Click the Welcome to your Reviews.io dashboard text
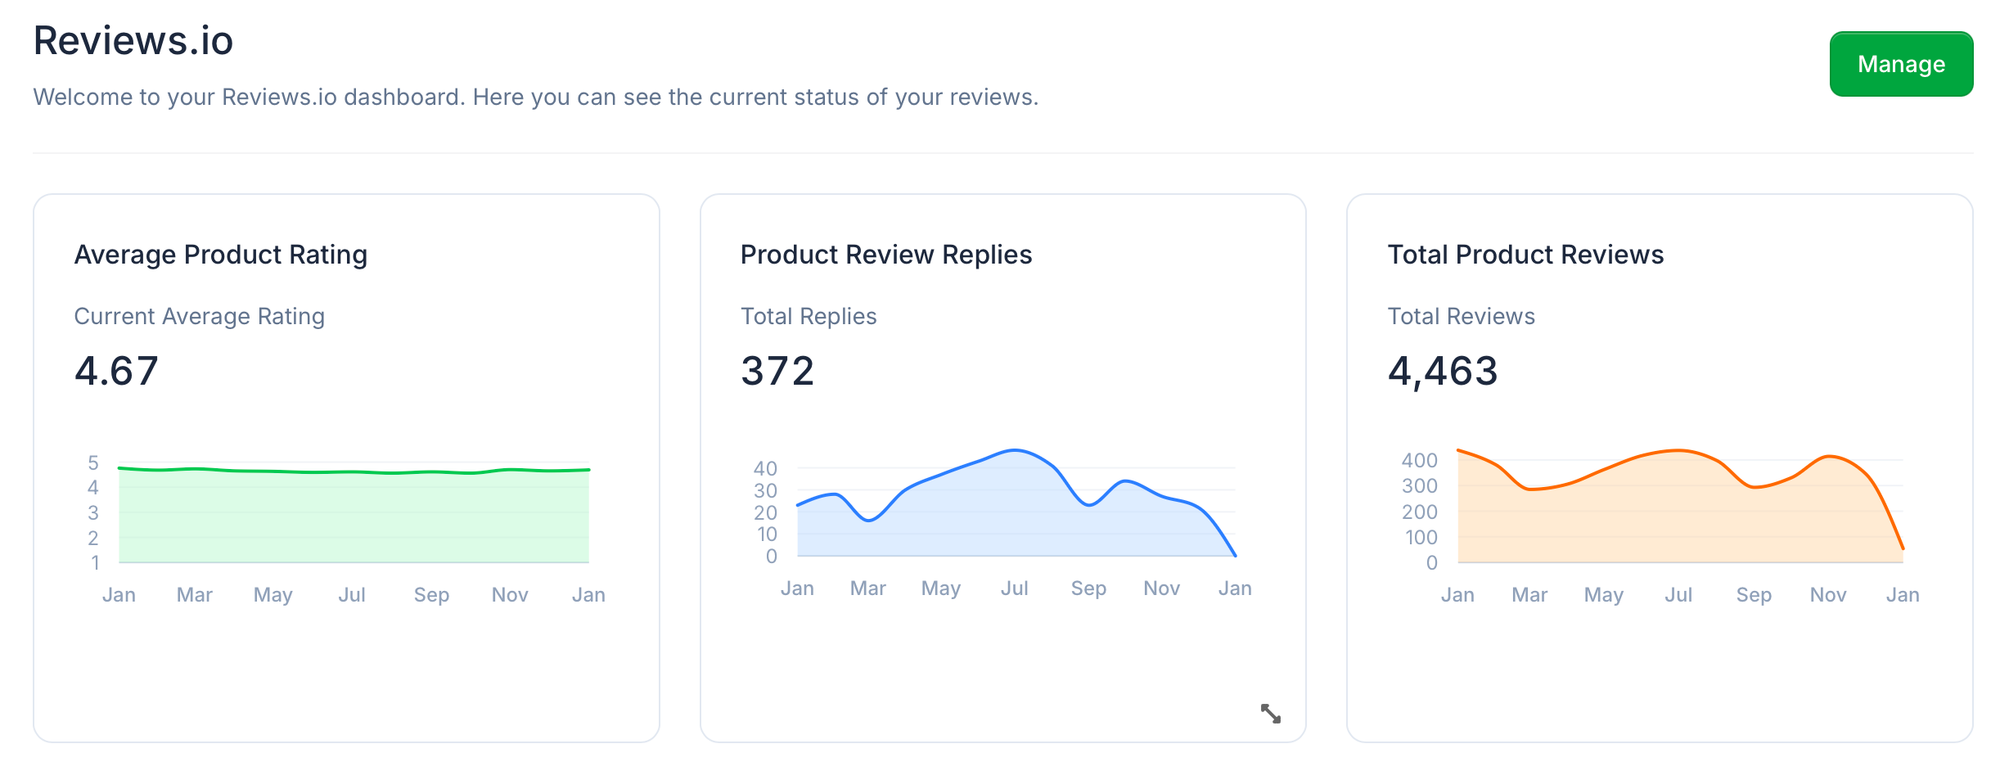This screenshot has width=2000, height=776. coord(536,97)
